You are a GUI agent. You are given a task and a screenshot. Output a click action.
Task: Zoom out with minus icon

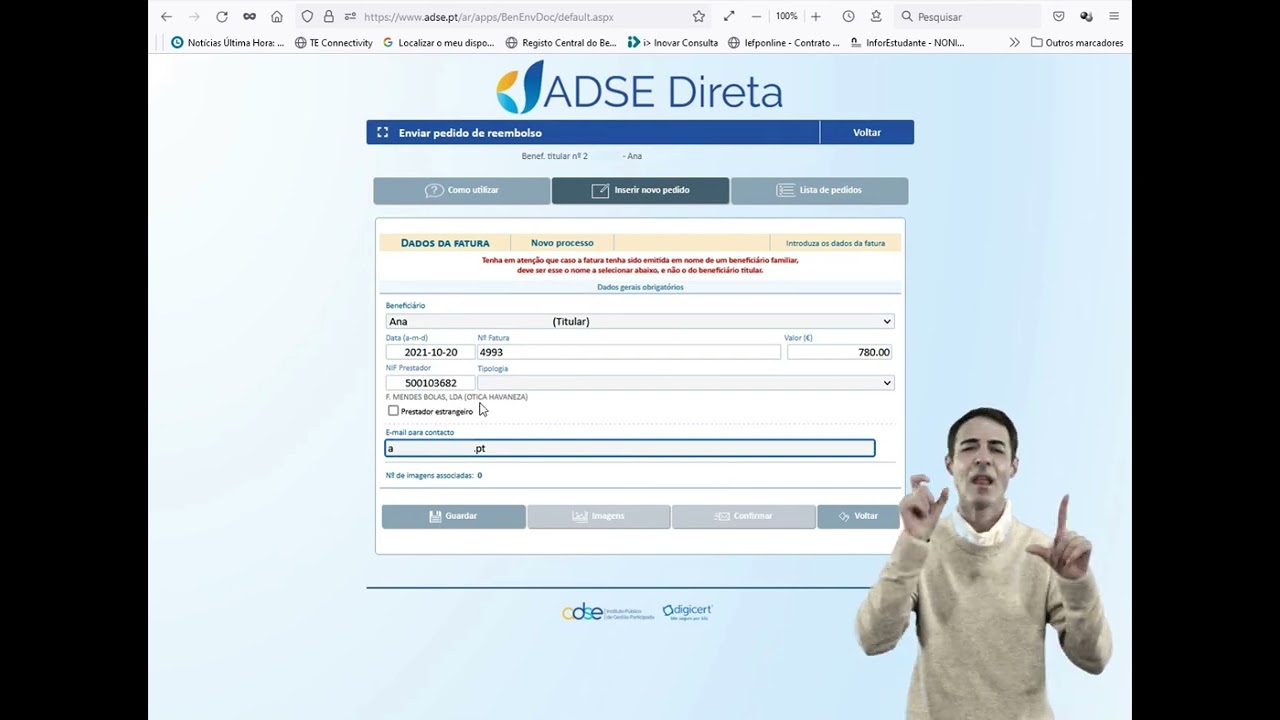pyautogui.click(x=757, y=17)
